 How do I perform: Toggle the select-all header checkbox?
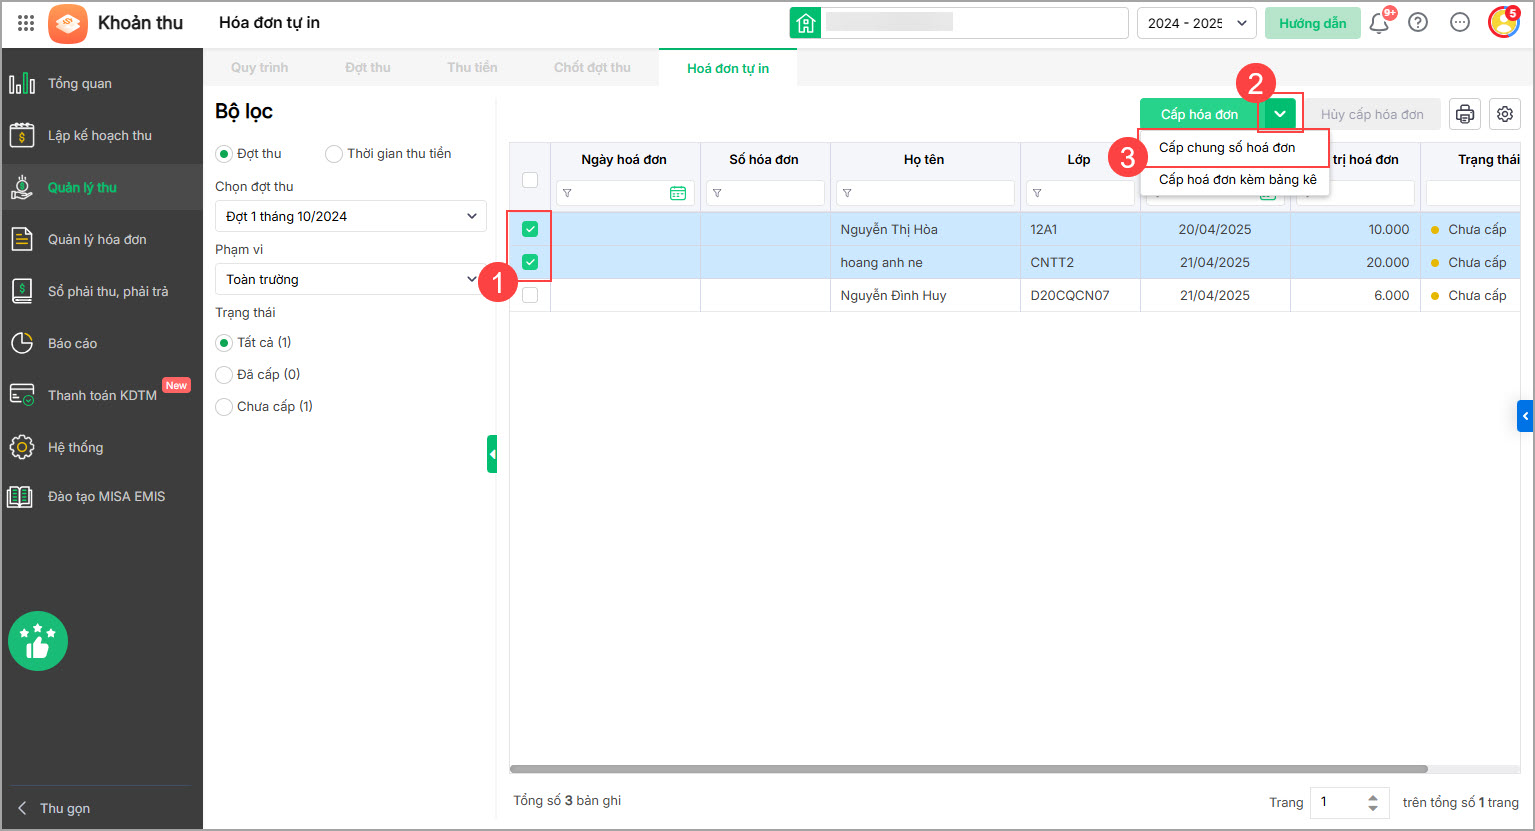pyautogui.click(x=530, y=180)
